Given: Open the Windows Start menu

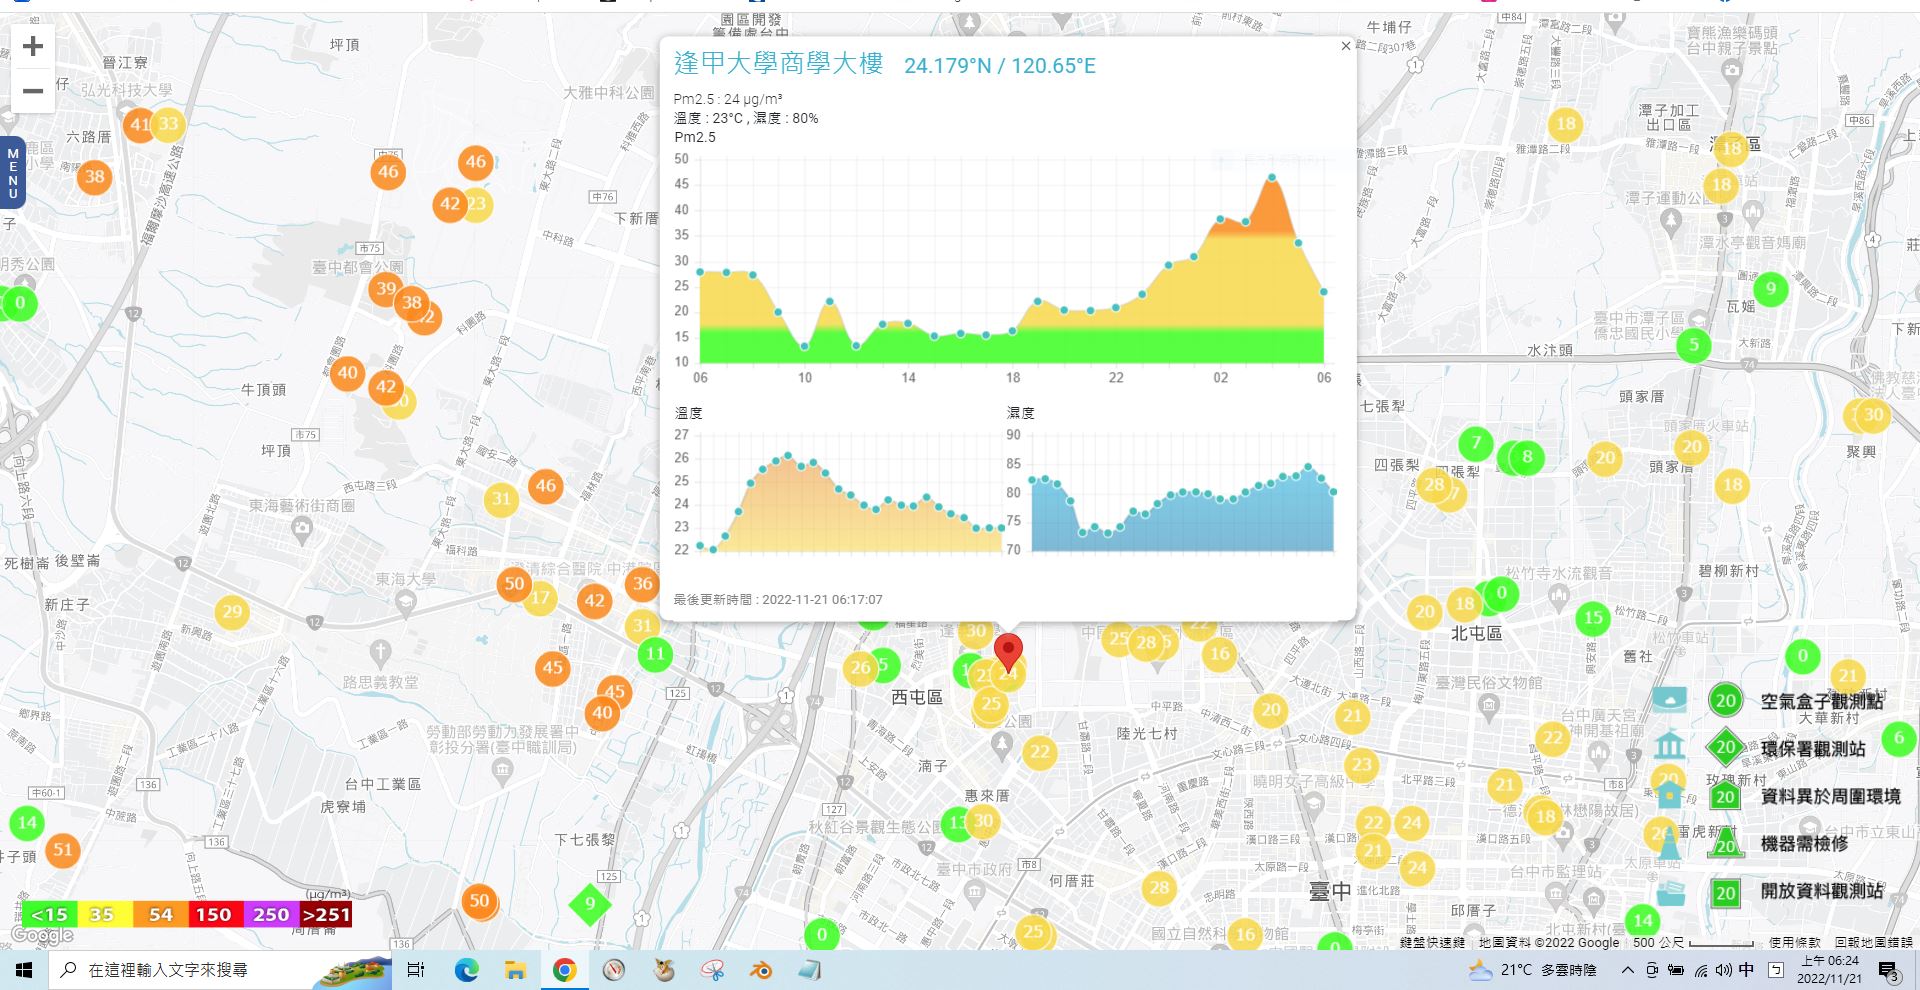Looking at the screenshot, I should (23, 970).
